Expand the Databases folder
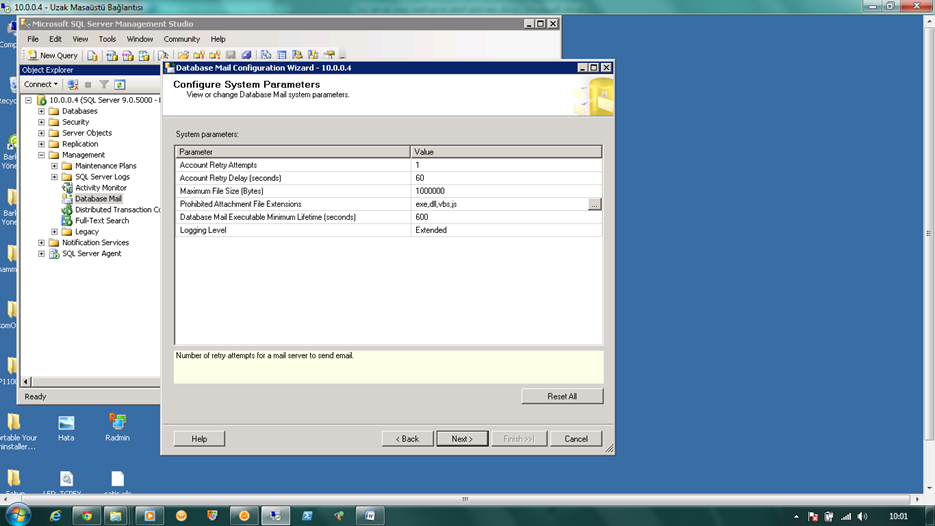 (41, 112)
